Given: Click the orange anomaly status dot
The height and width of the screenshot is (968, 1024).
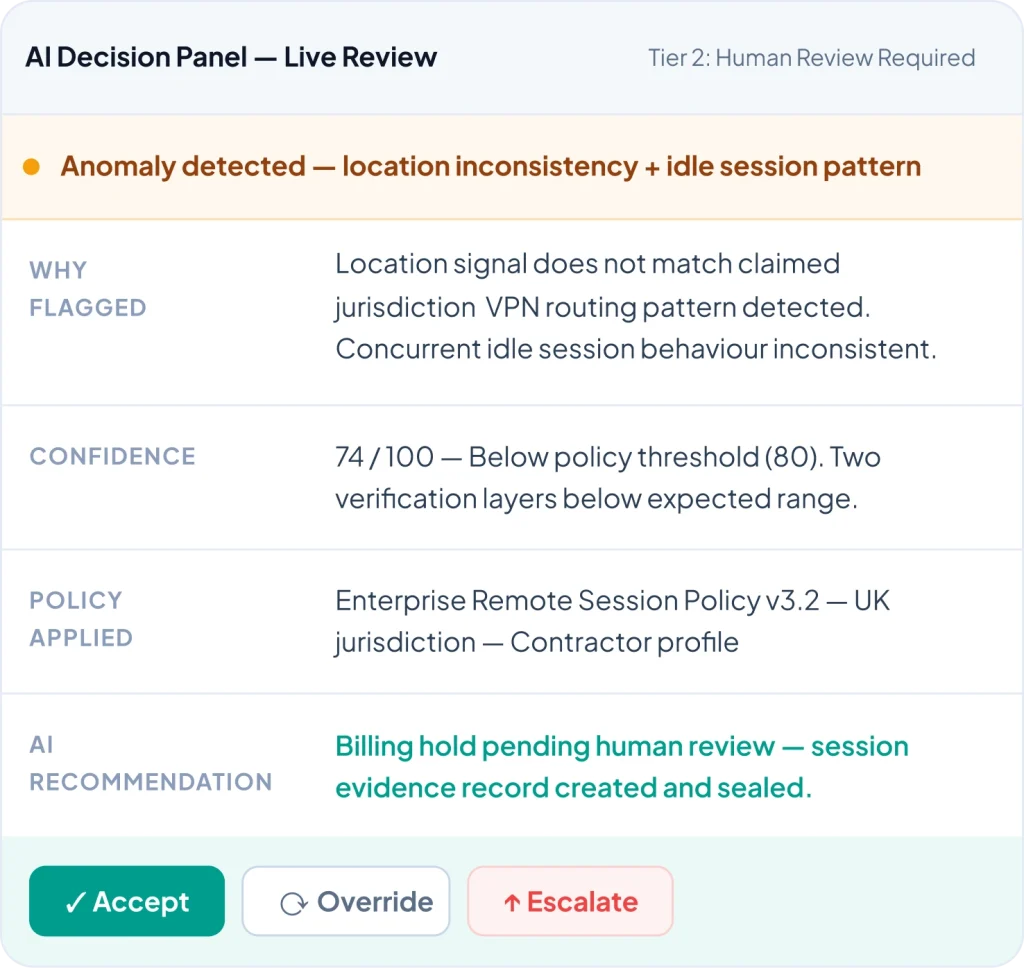Looking at the screenshot, I should 31,167.
